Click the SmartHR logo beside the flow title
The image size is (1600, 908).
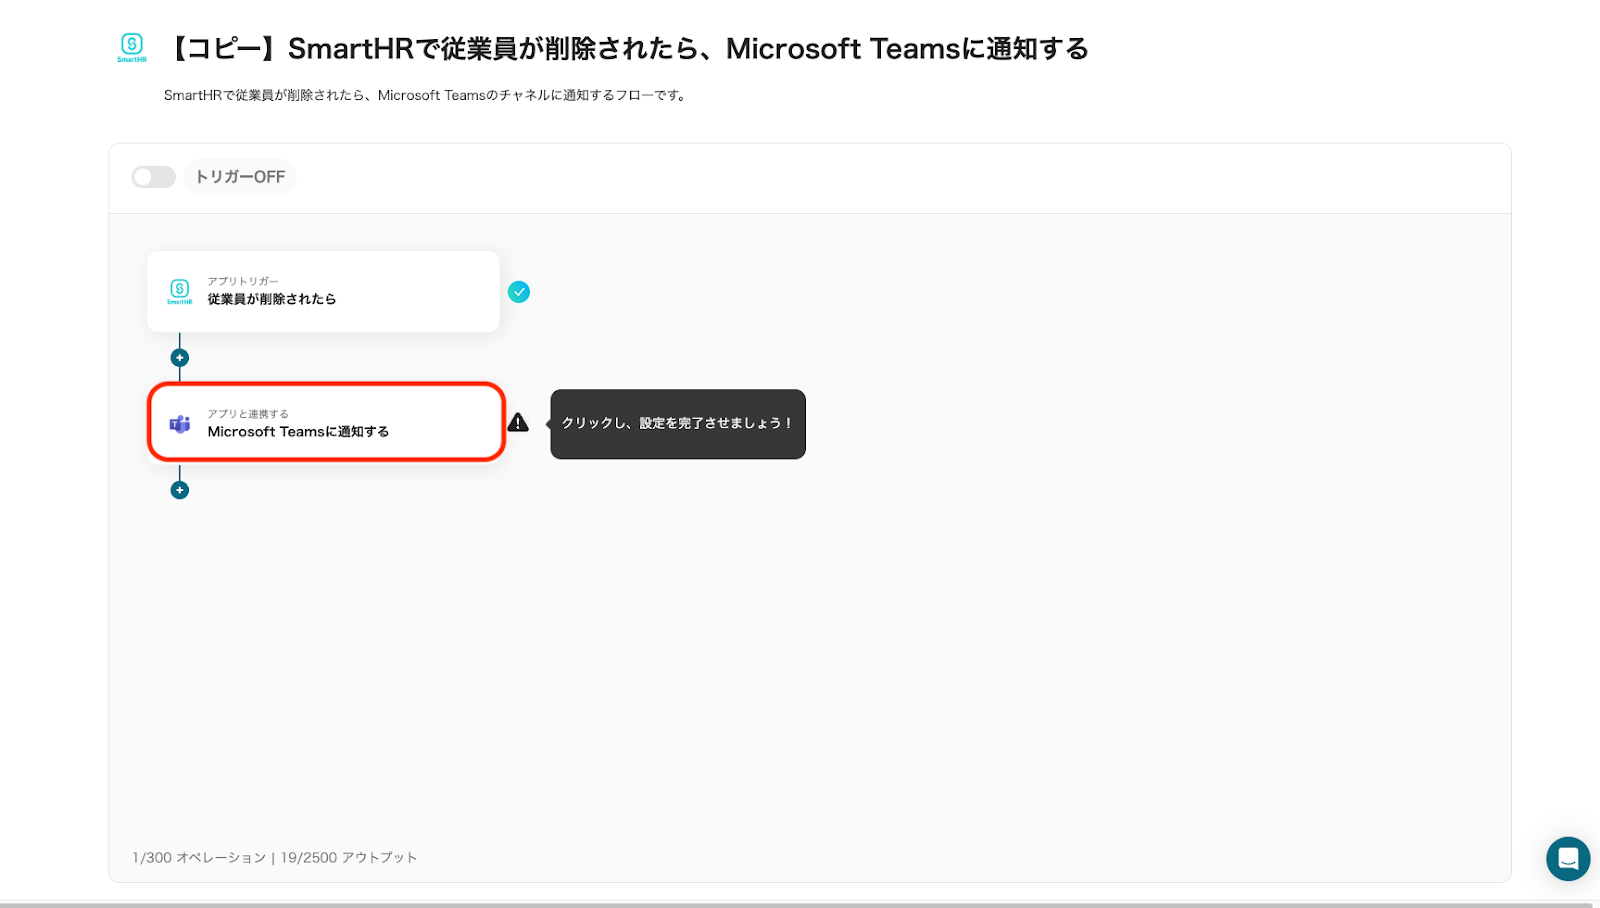(132, 47)
